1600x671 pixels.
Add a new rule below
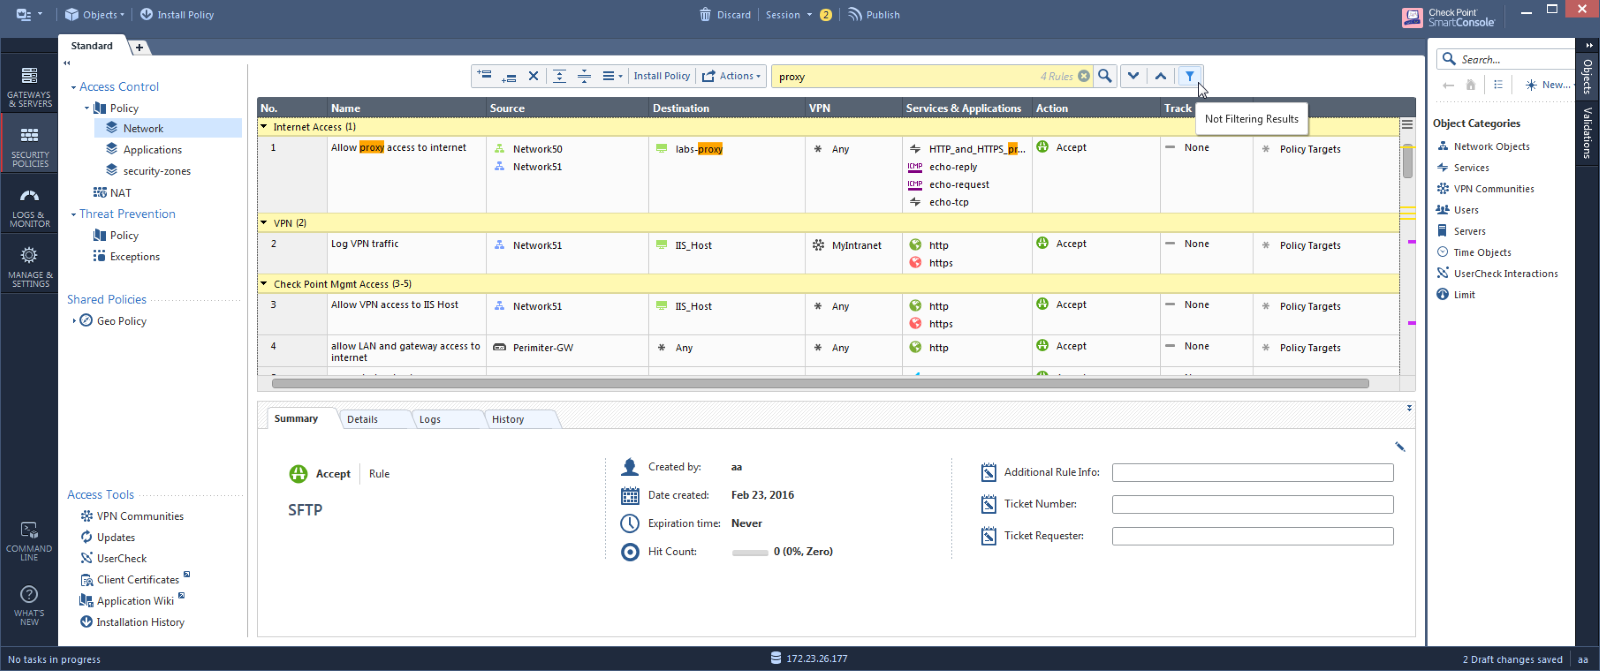509,76
